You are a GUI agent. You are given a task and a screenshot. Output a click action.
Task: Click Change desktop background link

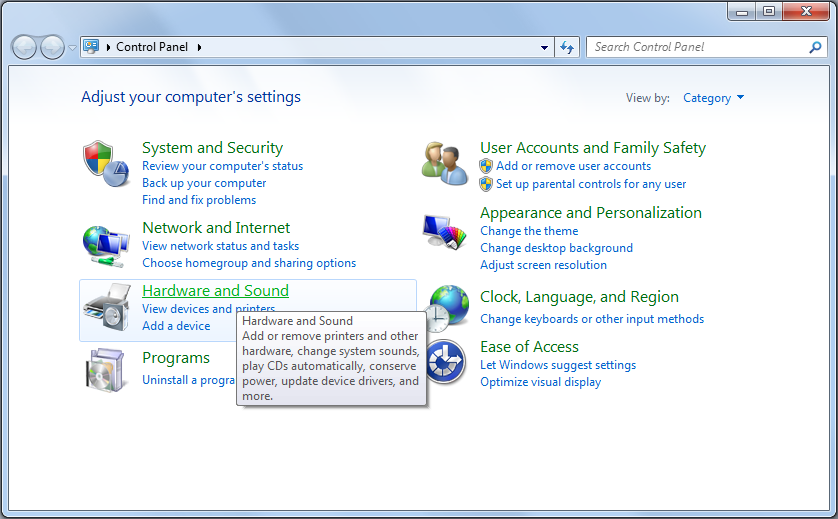coord(556,248)
